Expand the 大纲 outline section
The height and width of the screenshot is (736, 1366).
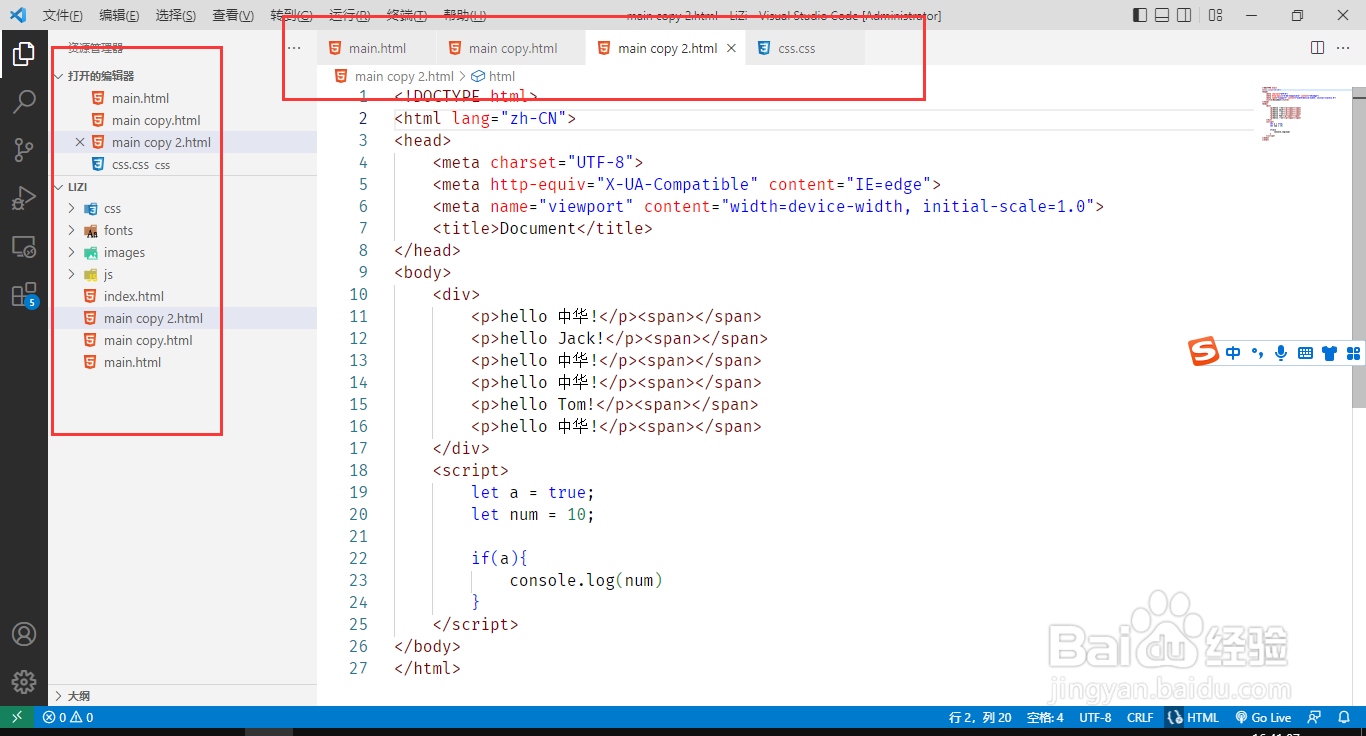pos(183,695)
